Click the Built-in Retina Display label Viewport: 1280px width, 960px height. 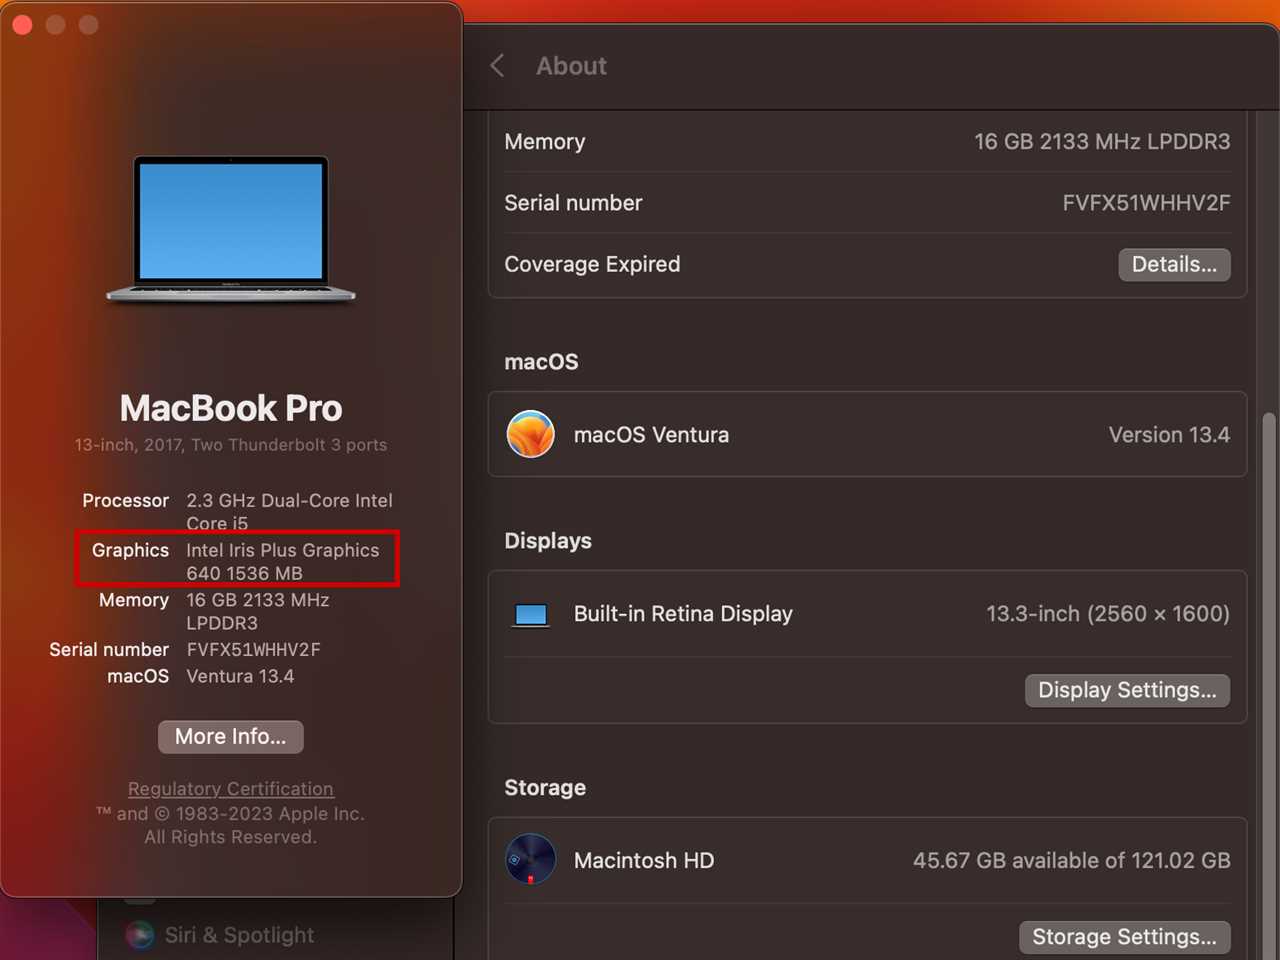(683, 614)
